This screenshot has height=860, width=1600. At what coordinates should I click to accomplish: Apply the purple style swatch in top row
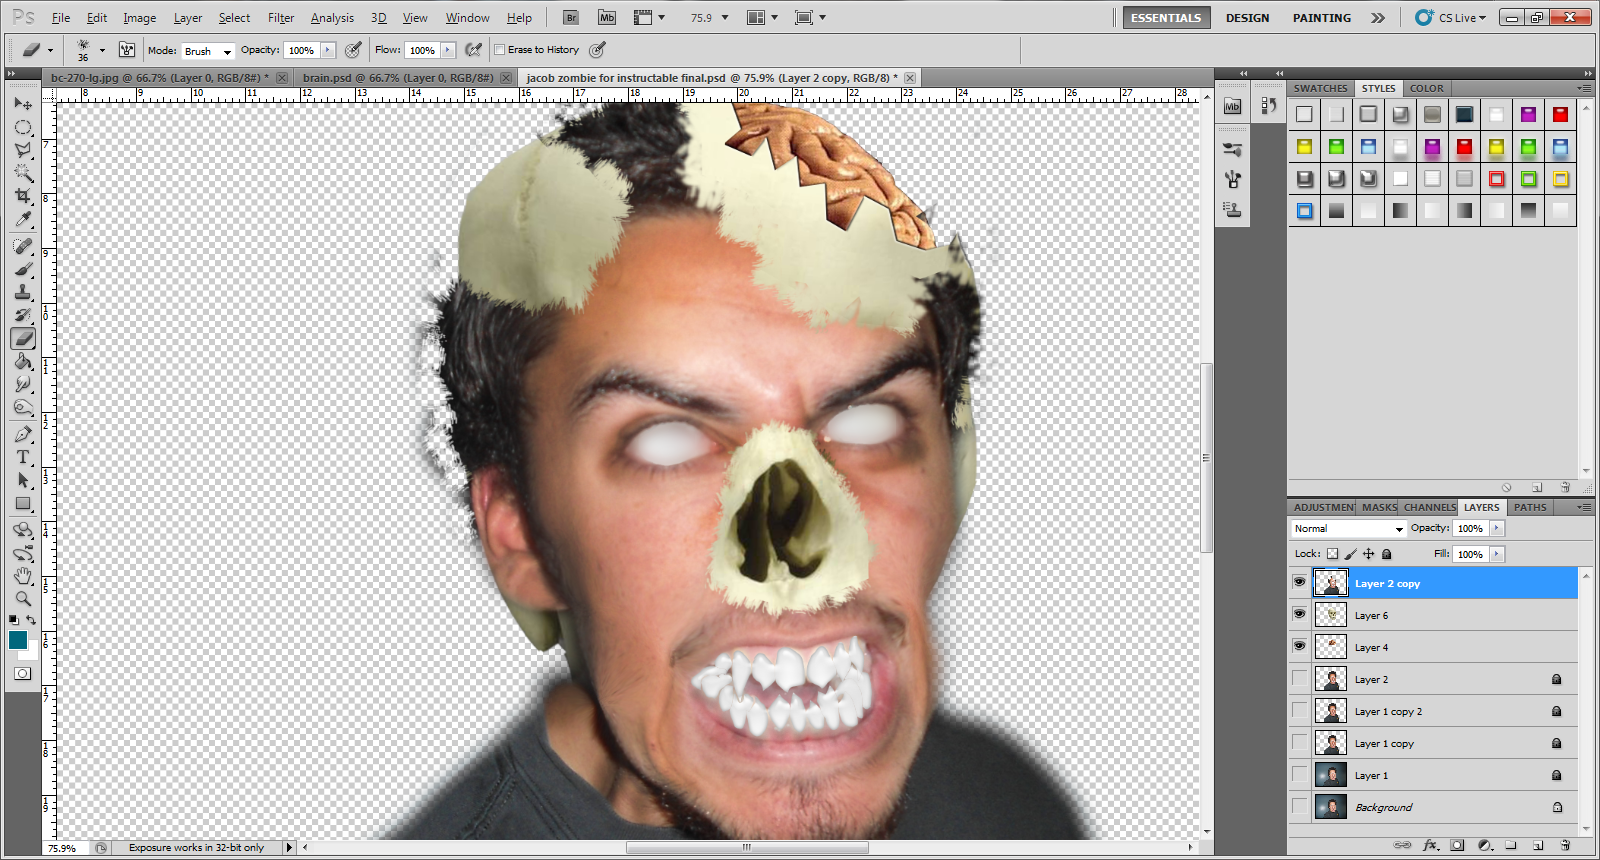pyautogui.click(x=1528, y=114)
